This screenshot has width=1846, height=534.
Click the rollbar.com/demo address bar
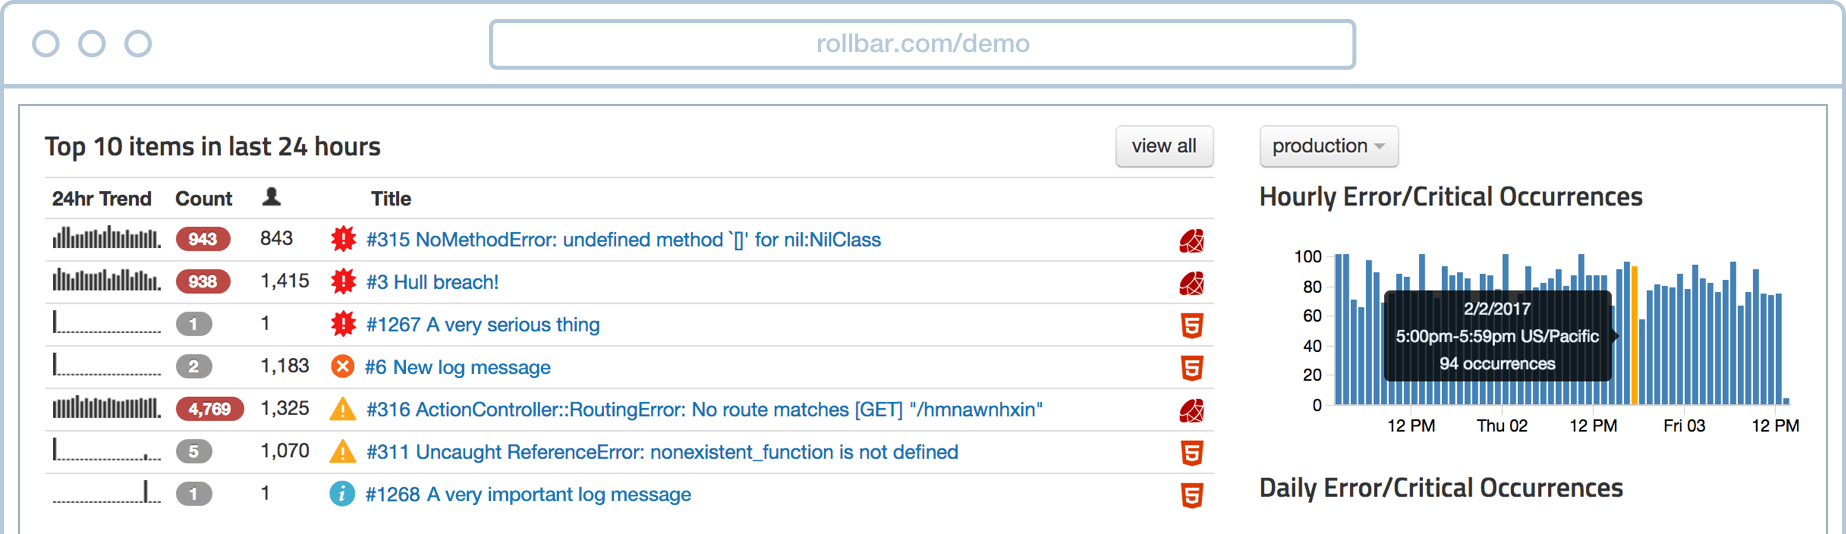click(922, 44)
